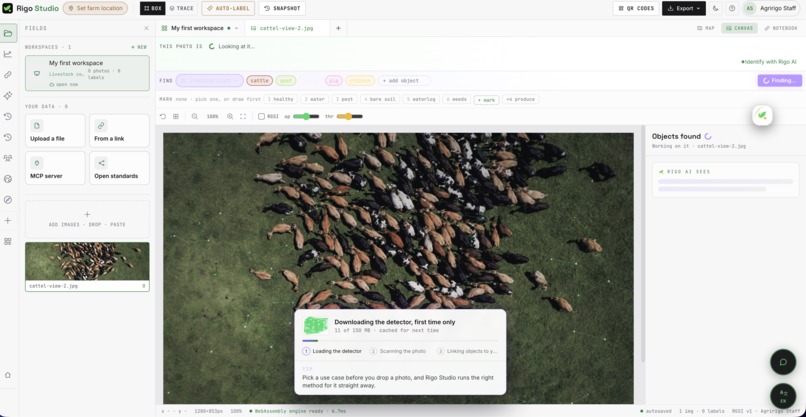
Task: Adjust the yellow thr slider
Action: coord(350,117)
